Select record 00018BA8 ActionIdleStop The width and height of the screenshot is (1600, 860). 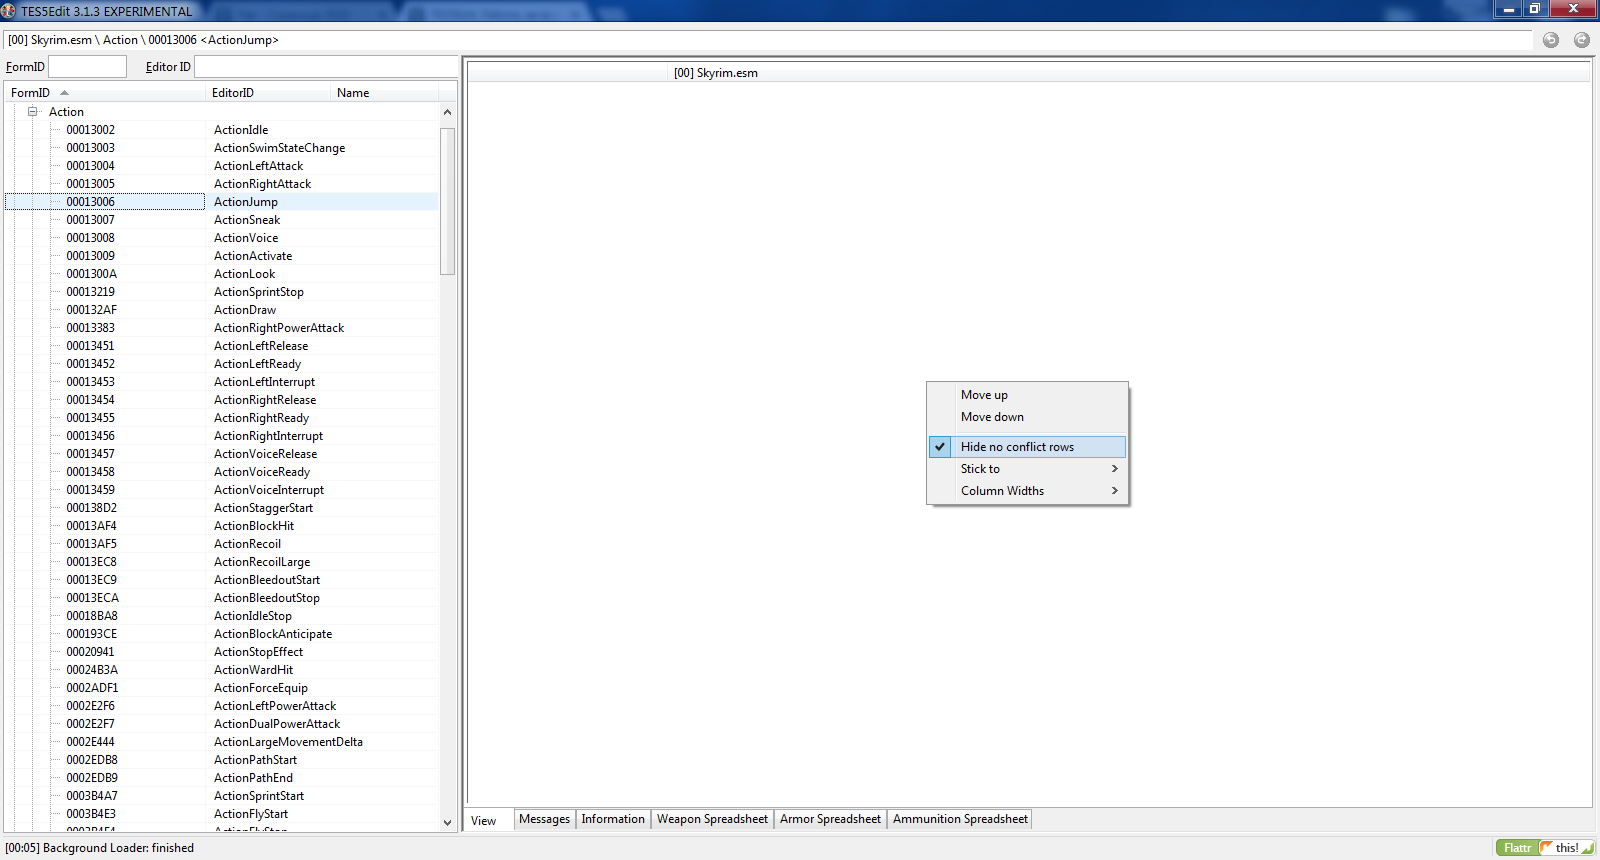pyautogui.click(x=221, y=616)
